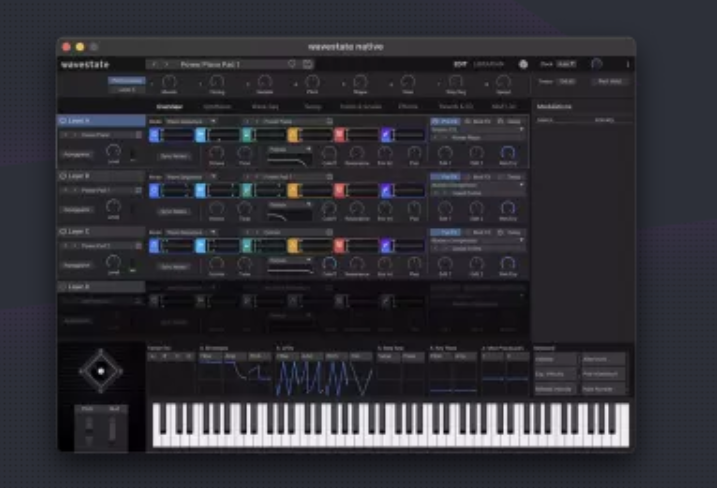This screenshot has height=488, width=717.
Task: Select Layer A's yellow Pitch lane icon
Action: [293, 135]
